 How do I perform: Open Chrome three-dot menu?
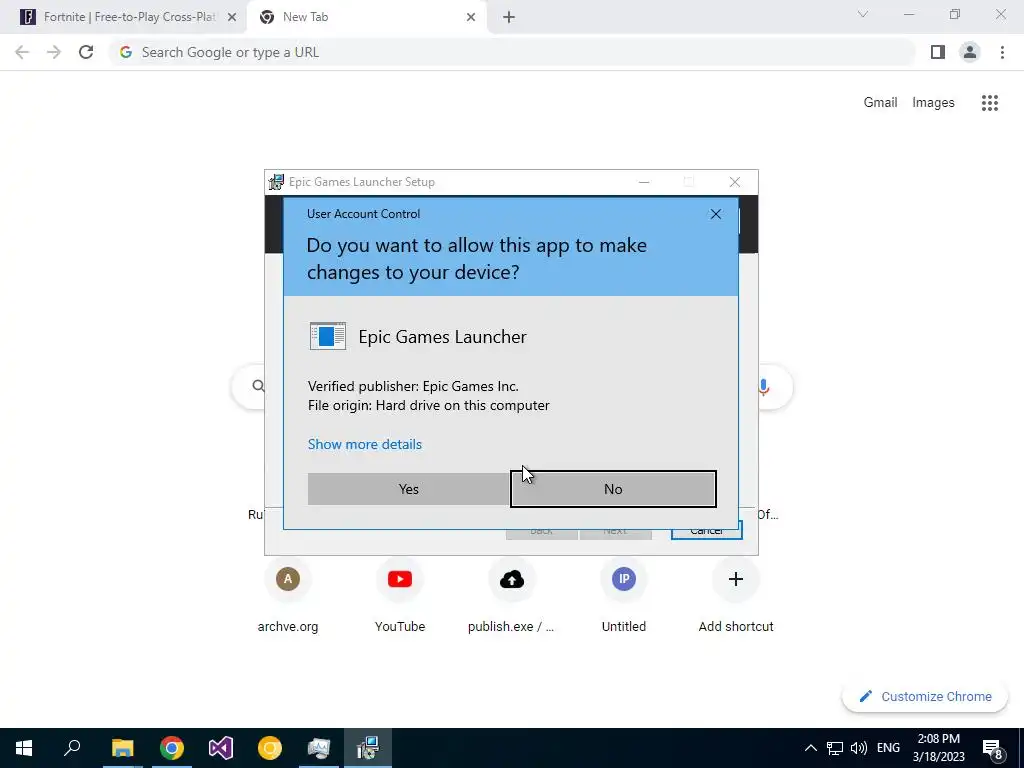pyautogui.click(x=1002, y=52)
